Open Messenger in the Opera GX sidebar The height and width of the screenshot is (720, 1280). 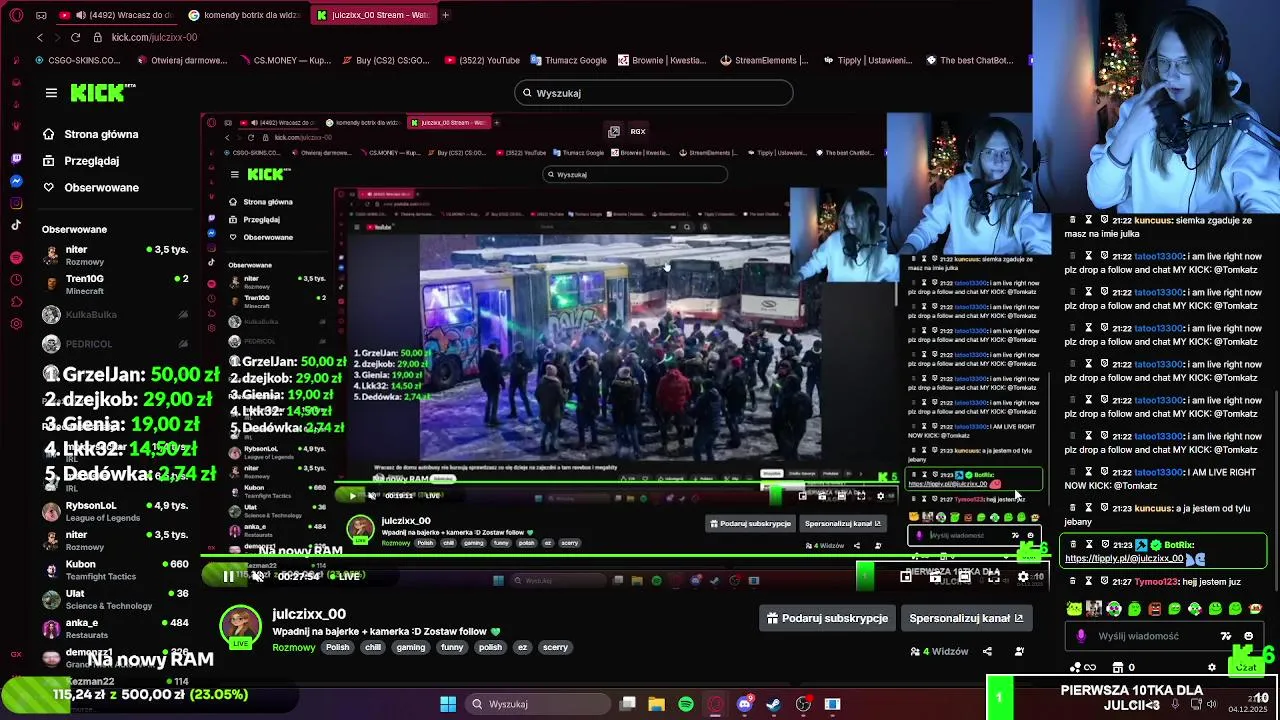coord(16,181)
